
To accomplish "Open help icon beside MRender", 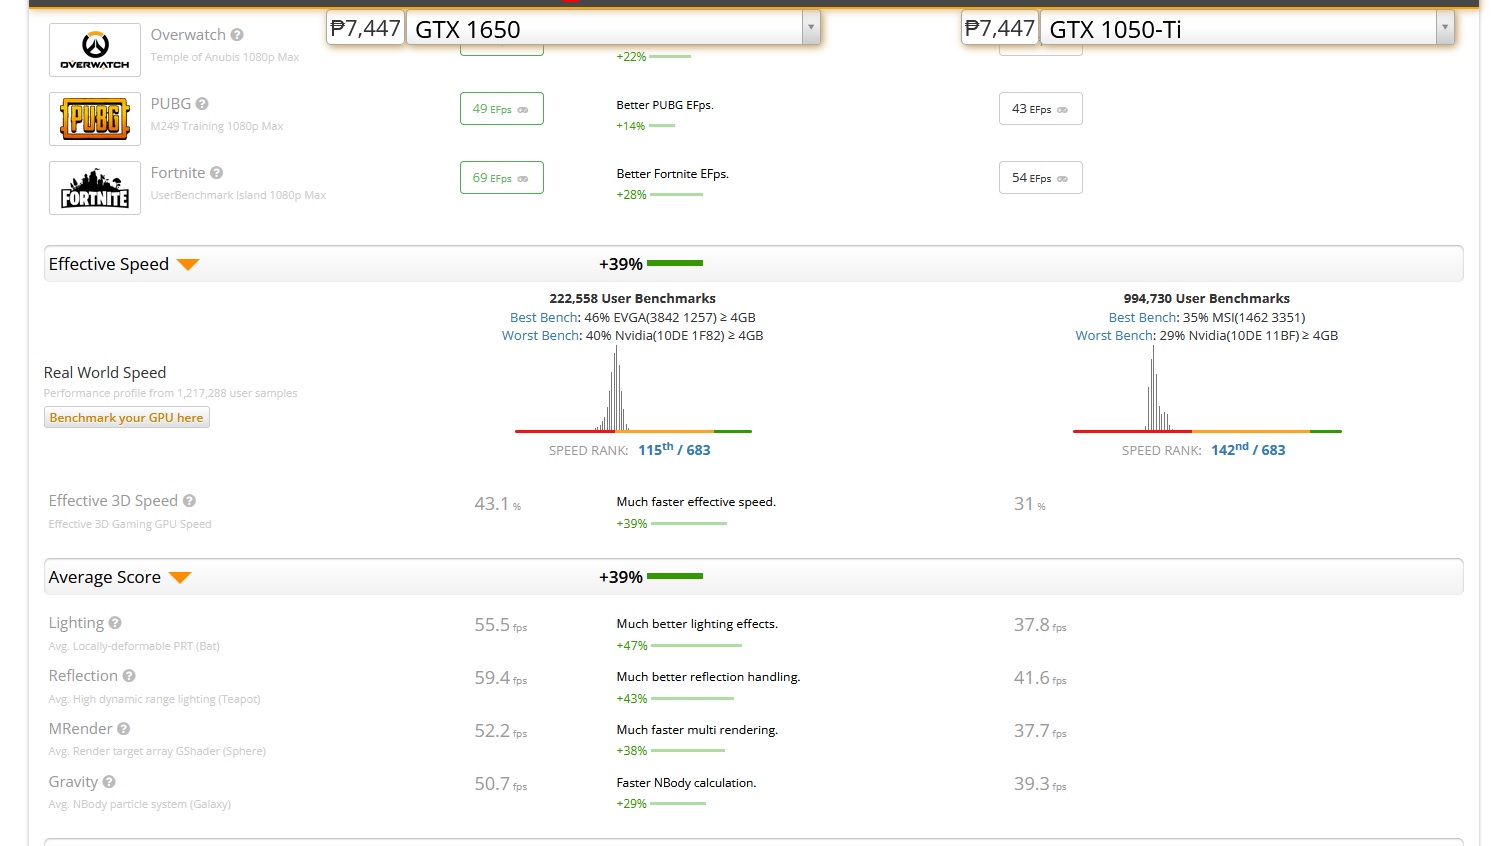I will (124, 729).
